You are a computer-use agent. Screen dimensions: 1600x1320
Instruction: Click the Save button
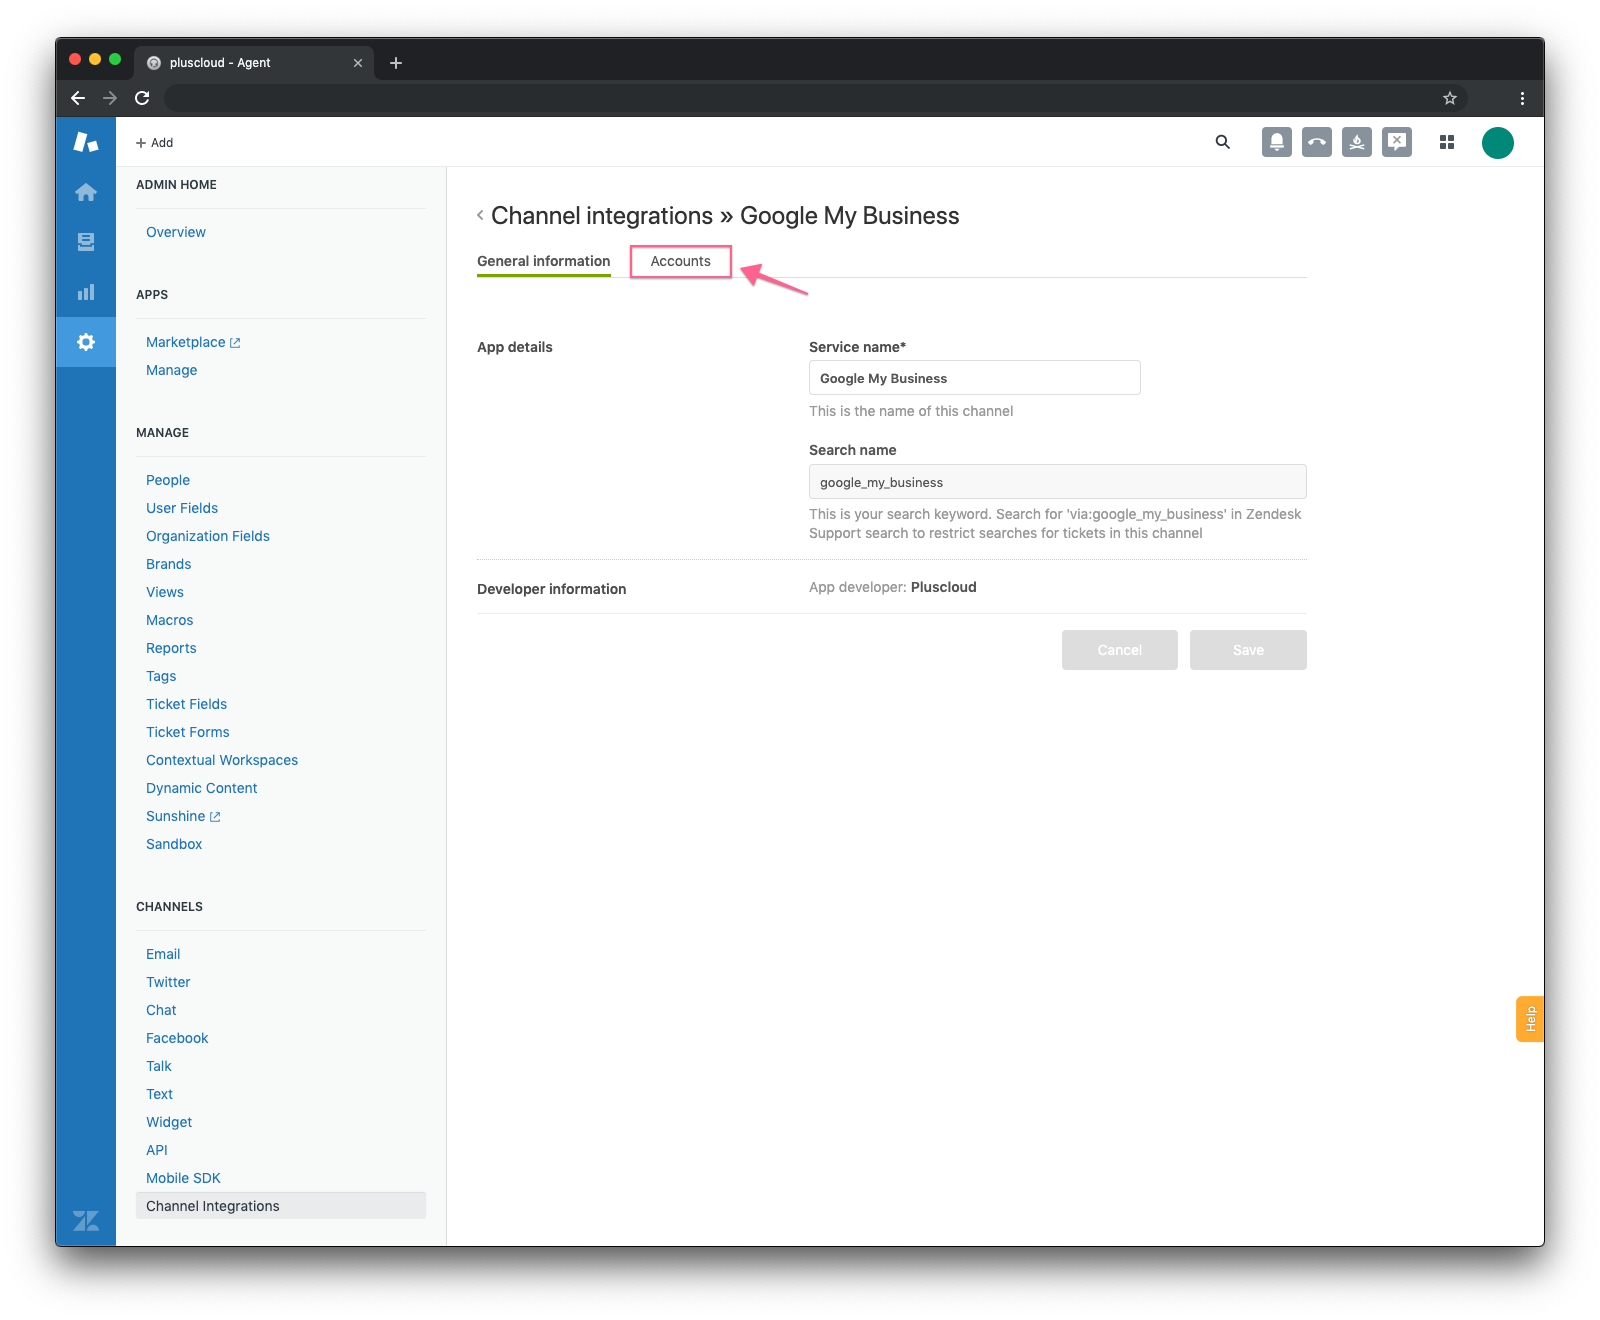click(x=1248, y=650)
